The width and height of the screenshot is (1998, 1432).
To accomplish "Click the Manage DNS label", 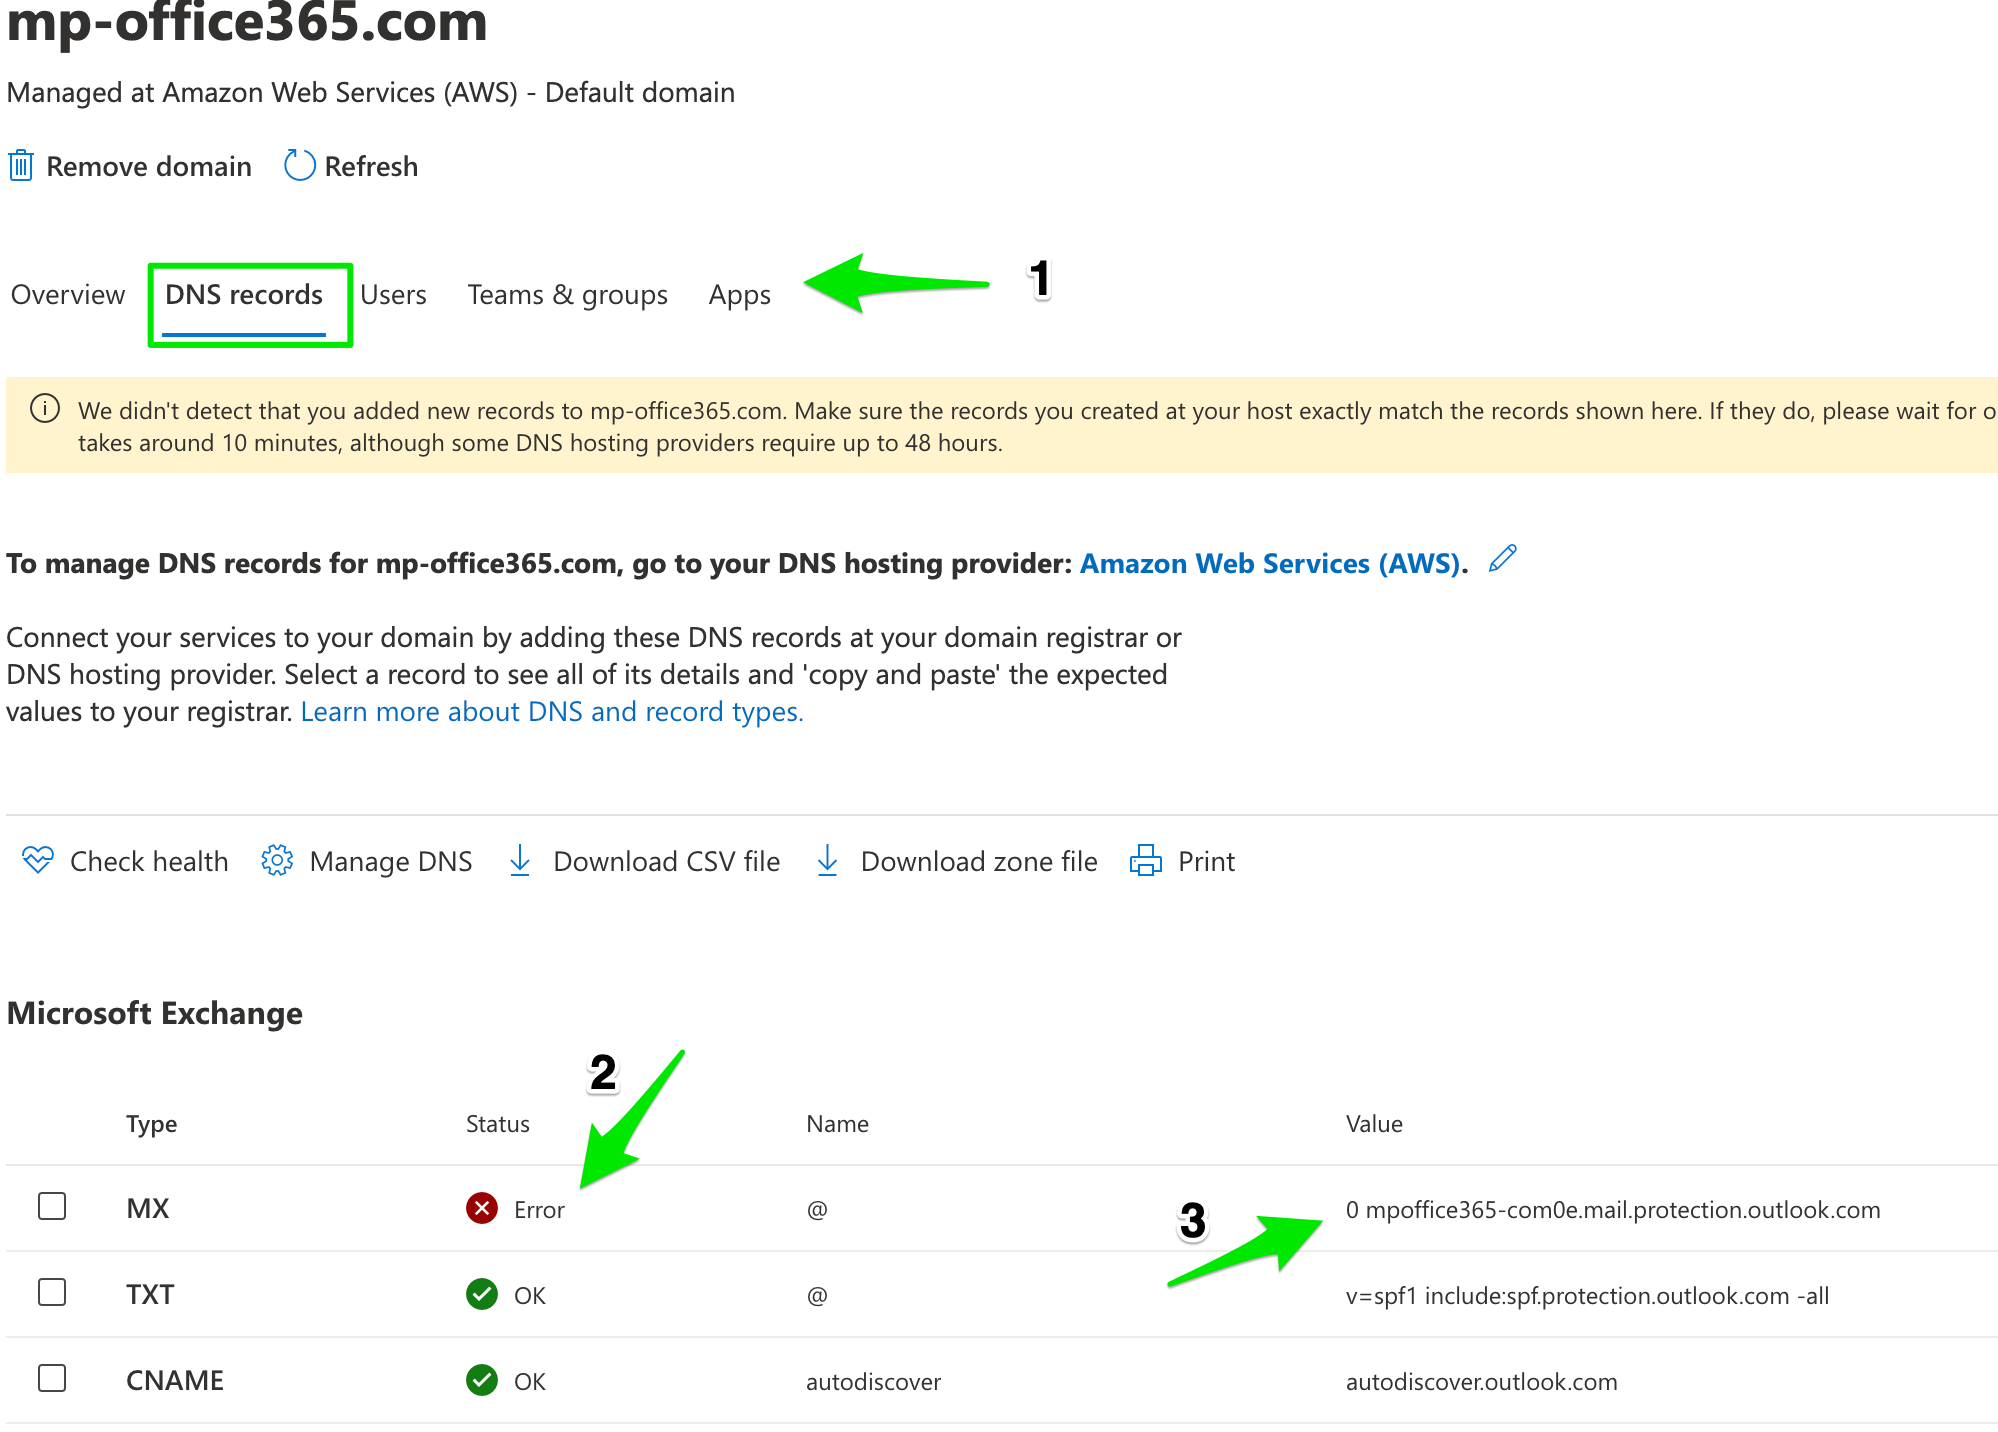I will (x=391, y=861).
